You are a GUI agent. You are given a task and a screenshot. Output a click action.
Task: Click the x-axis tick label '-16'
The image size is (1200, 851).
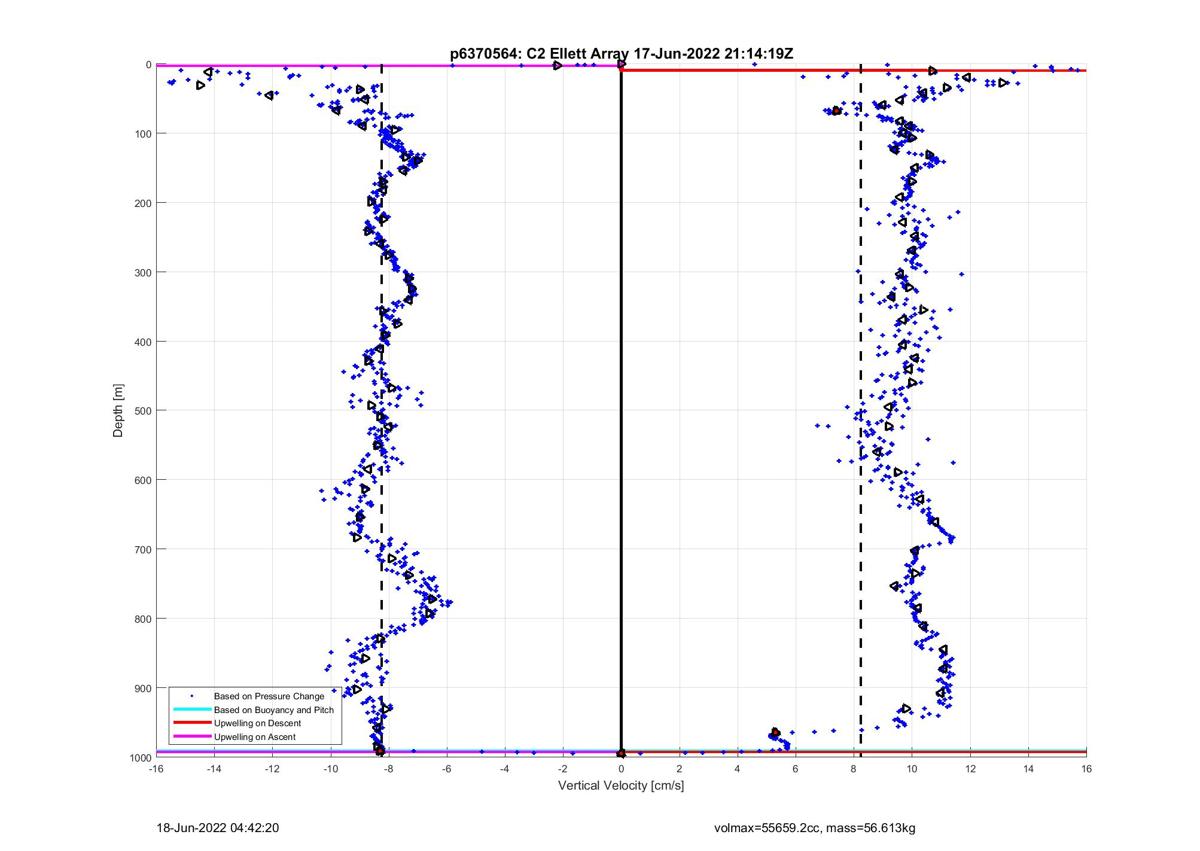pos(156,769)
